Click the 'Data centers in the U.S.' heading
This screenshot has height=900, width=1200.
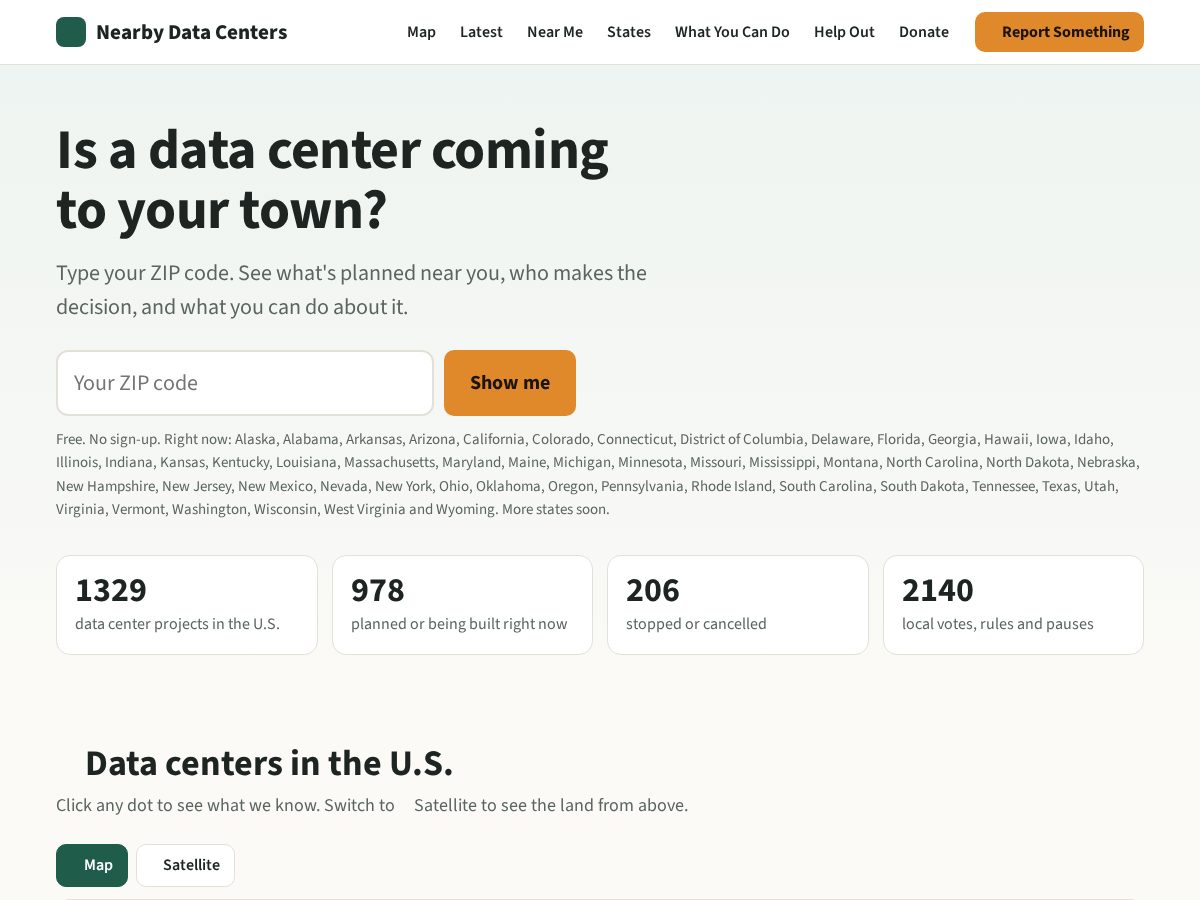[x=269, y=763]
